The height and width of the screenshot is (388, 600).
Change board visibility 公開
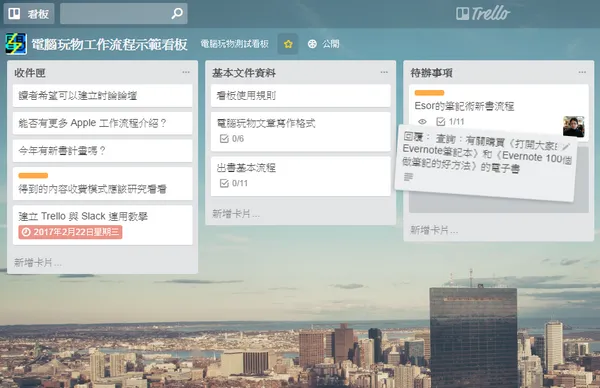point(323,44)
